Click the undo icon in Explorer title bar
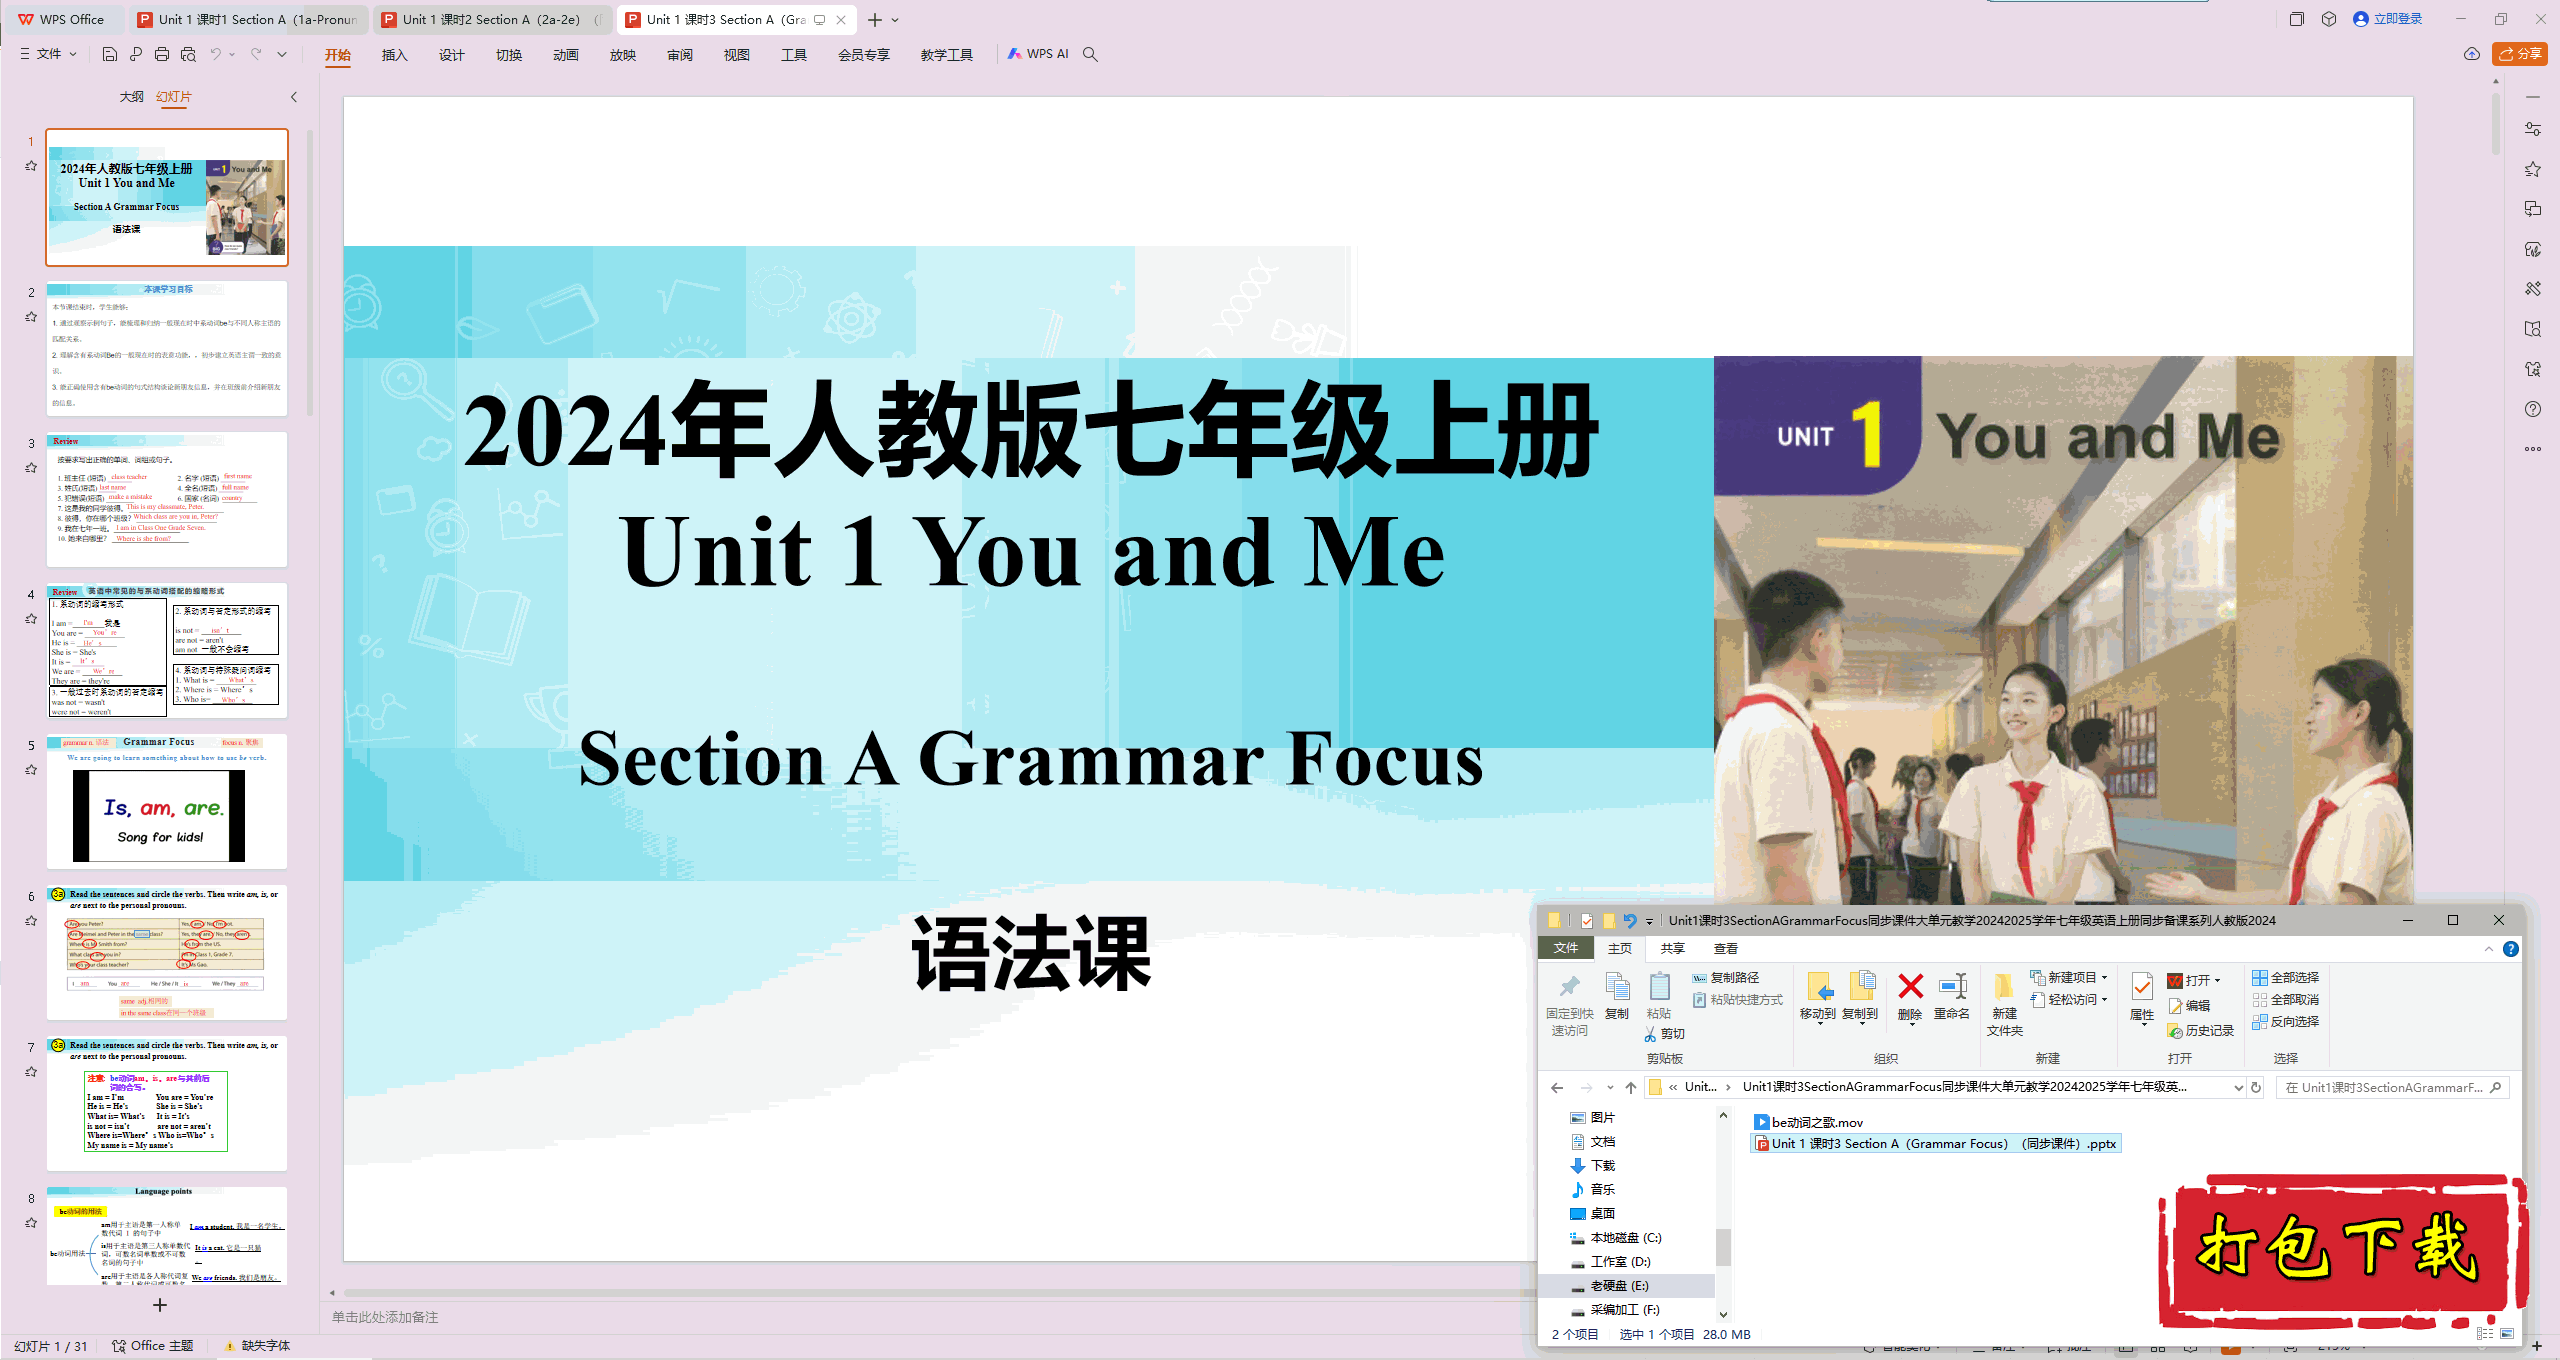 1630,920
